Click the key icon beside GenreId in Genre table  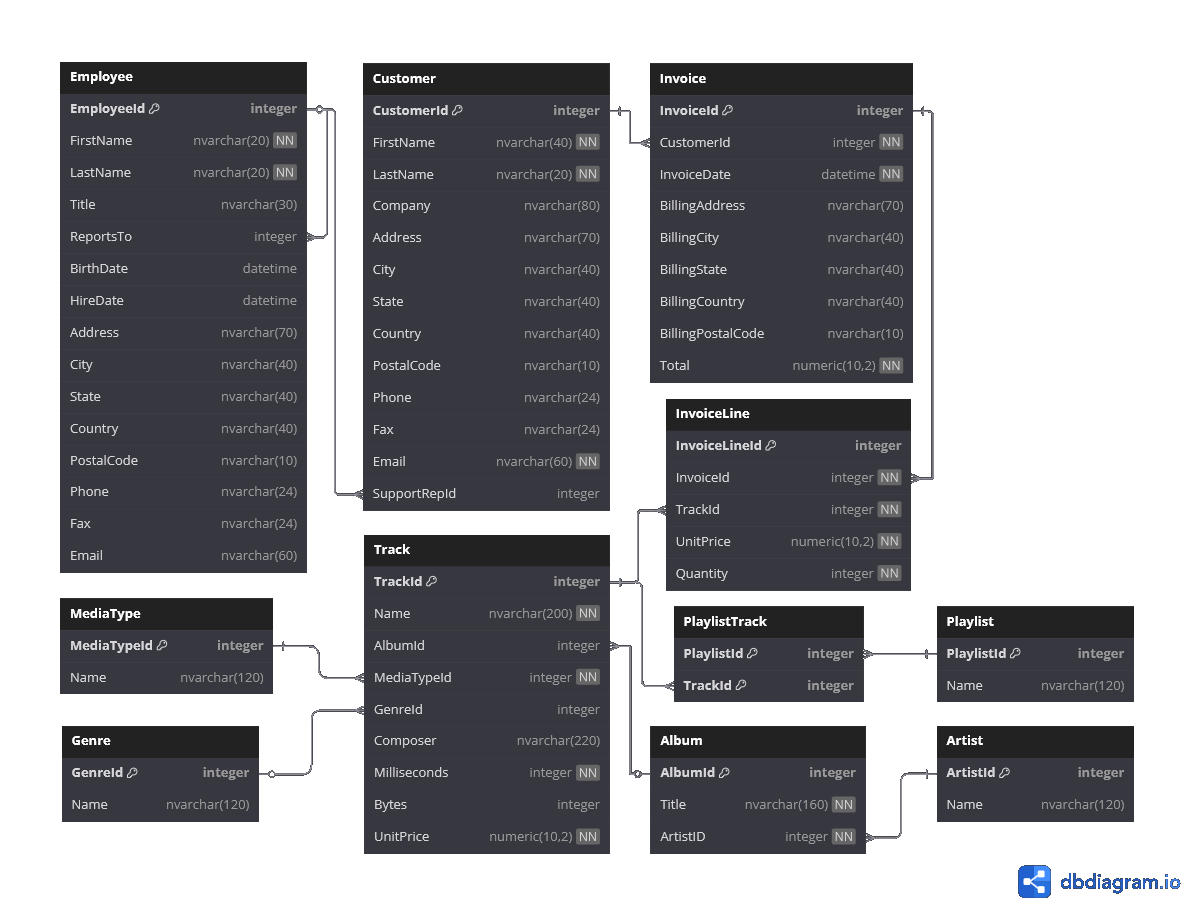point(131,772)
